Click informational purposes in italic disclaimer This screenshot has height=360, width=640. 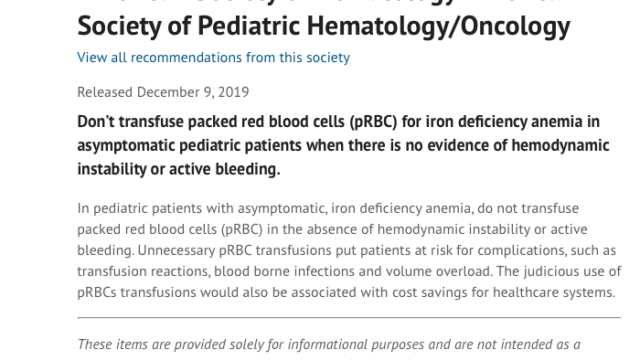click(356, 345)
